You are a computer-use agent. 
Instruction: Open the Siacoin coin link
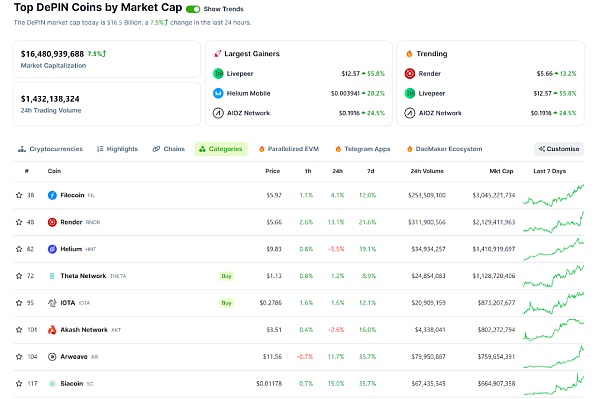(x=72, y=383)
